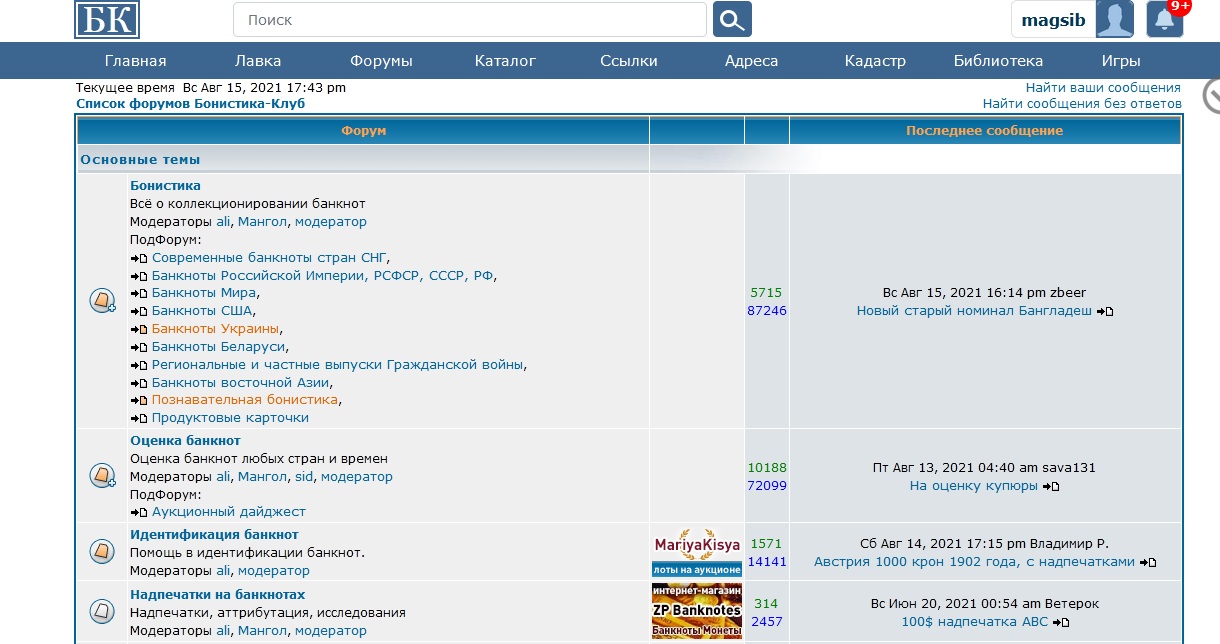This screenshot has width=1220, height=644.
Task: Open the Форумы menu item
Action: (381, 61)
